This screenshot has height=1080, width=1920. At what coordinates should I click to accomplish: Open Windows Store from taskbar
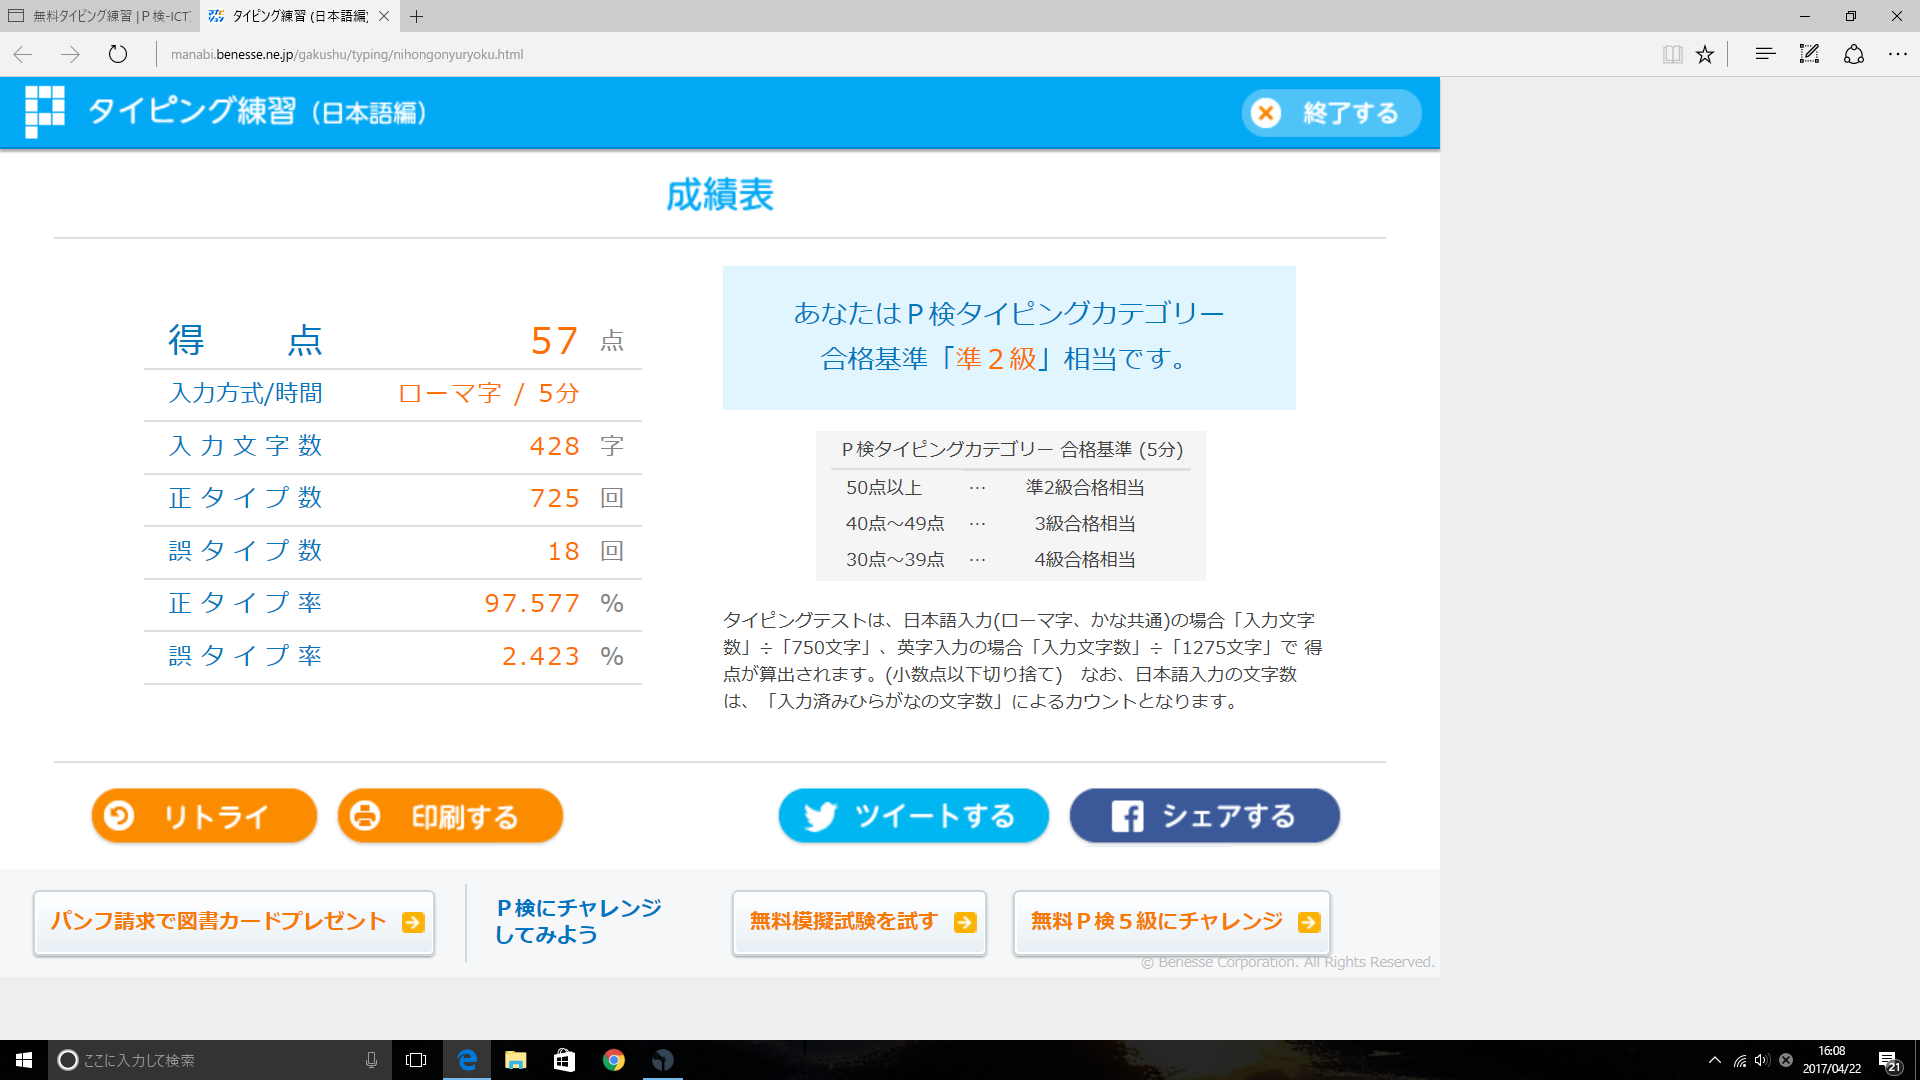[565, 1060]
